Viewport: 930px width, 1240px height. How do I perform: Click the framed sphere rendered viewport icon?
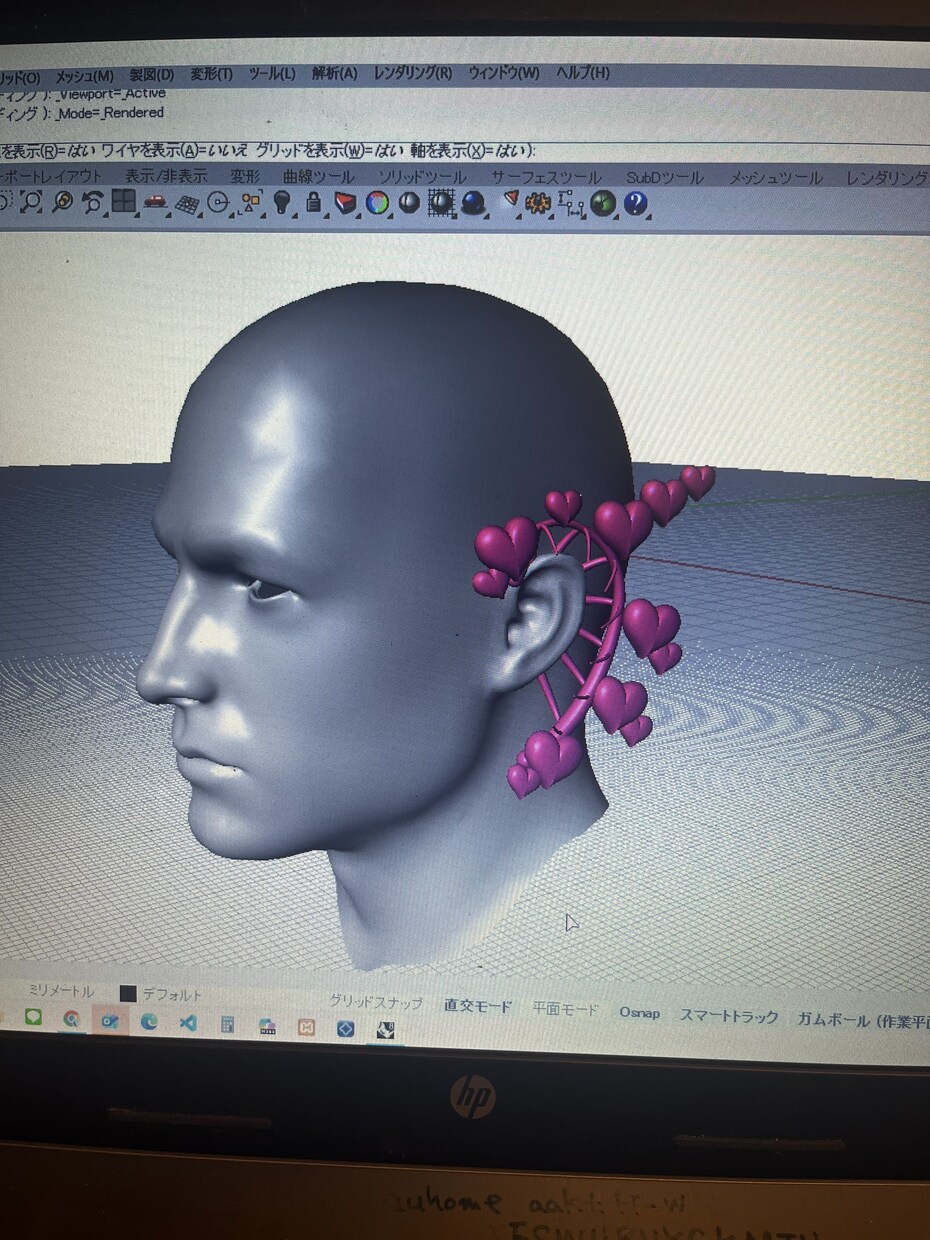(441, 203)
